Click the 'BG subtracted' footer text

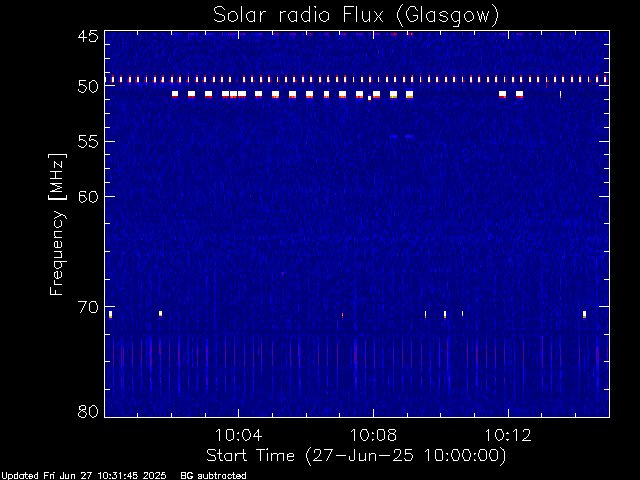coord(213,476)
